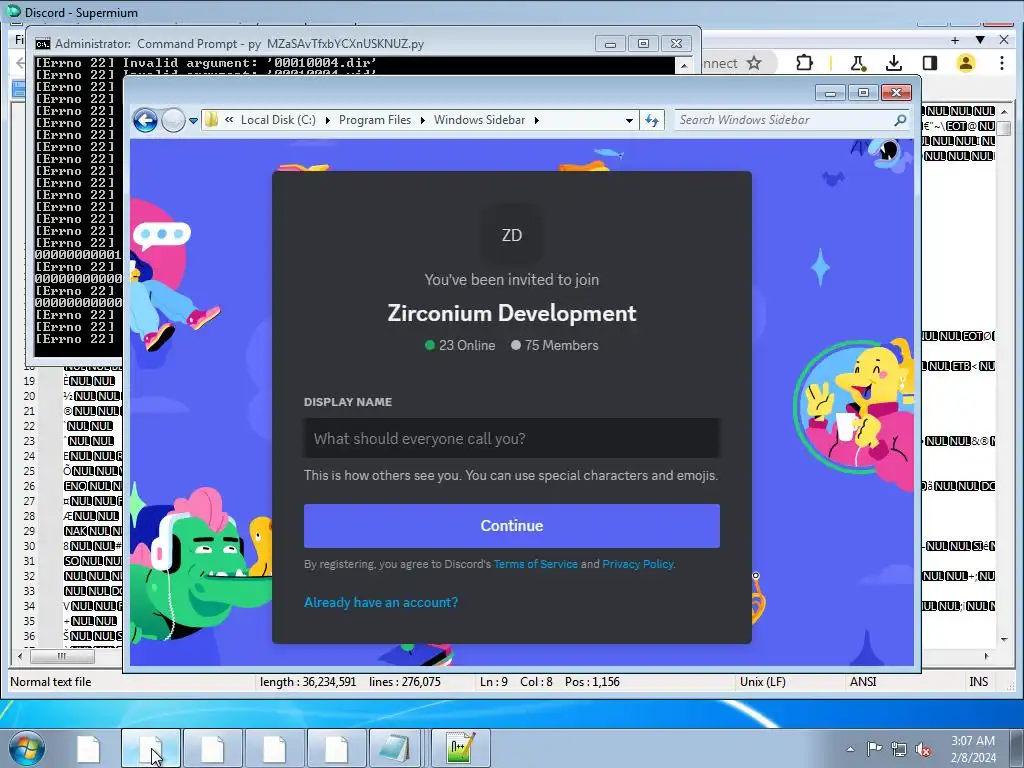This screenshot has width=1024, height=768.
Task: Expand the arrow after Windows Sidebar breadcrumb
Action: click(x=537, y=120)
